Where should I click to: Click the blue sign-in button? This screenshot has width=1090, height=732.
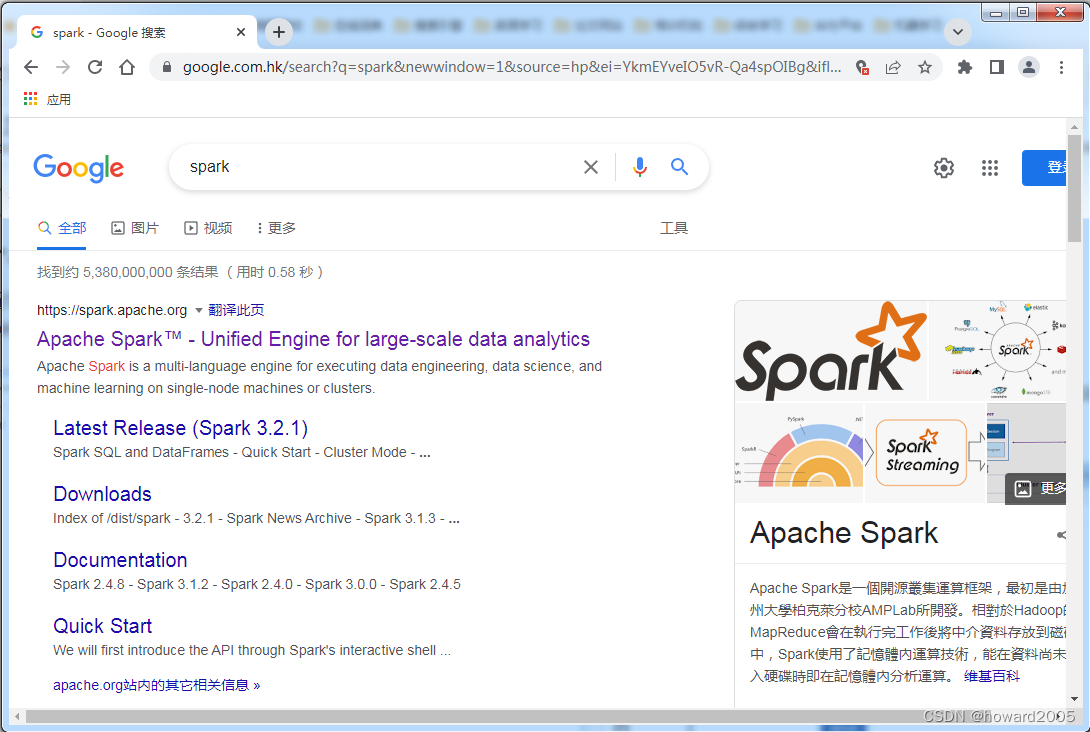(x=1044, y=168)
